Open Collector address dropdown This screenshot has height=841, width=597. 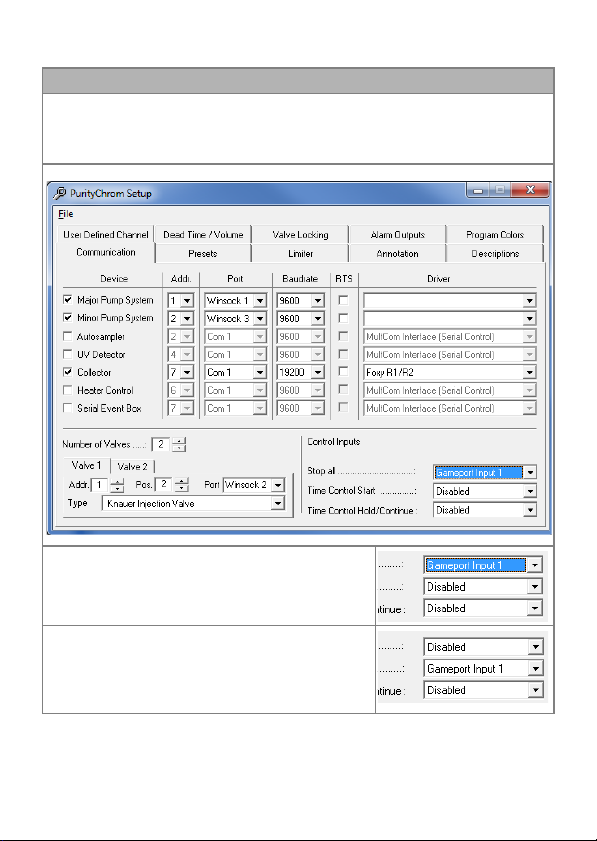[187, 372]
